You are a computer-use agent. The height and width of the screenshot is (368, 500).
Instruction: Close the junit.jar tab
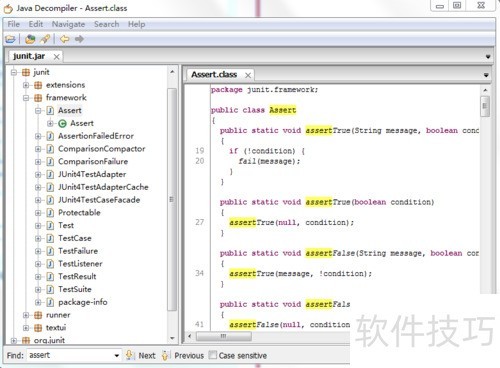click(x=57, y=57)
